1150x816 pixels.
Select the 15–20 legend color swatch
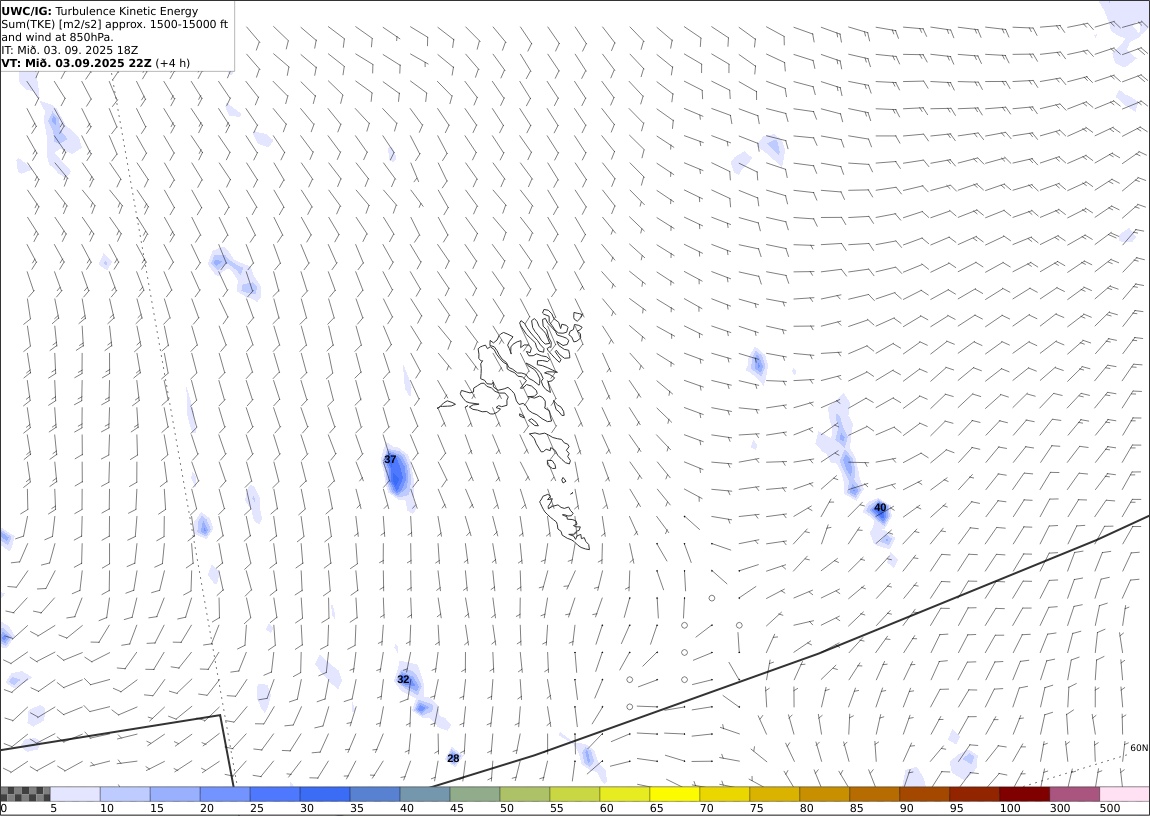[175, 794]
